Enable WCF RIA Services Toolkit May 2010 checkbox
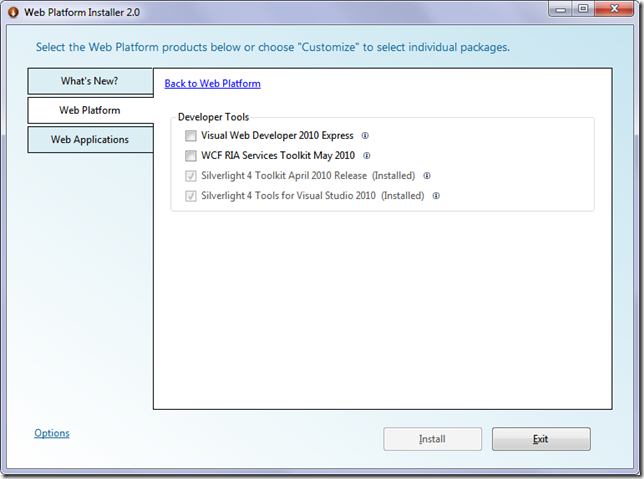Image resolution: width=644 pixels, height=479 pixels. [191, 156]
